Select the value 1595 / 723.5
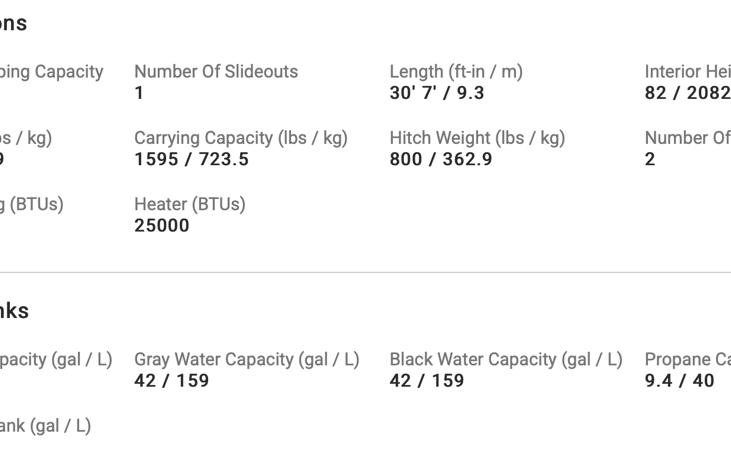Viewport: 731px width, 469px height. (x=191, y=159)
